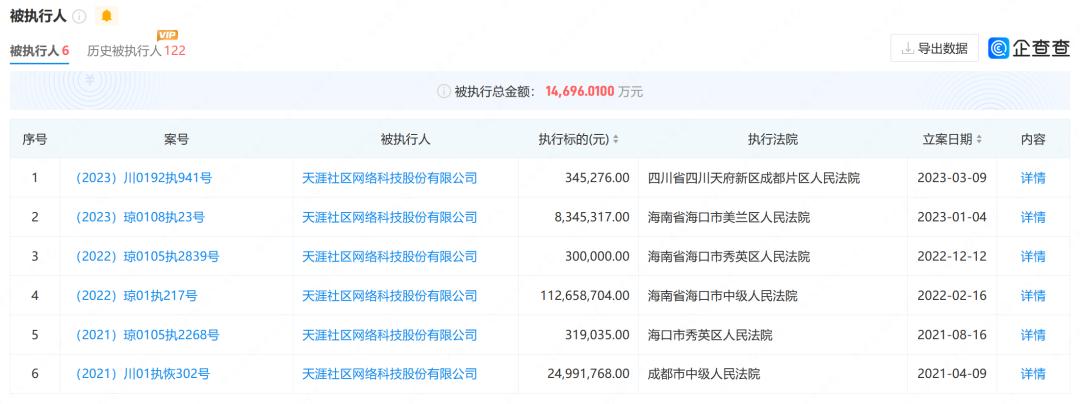Sort by 执行标的(元) column arrows
This screenshot has height=404, width=1080.
click(616, 140)
